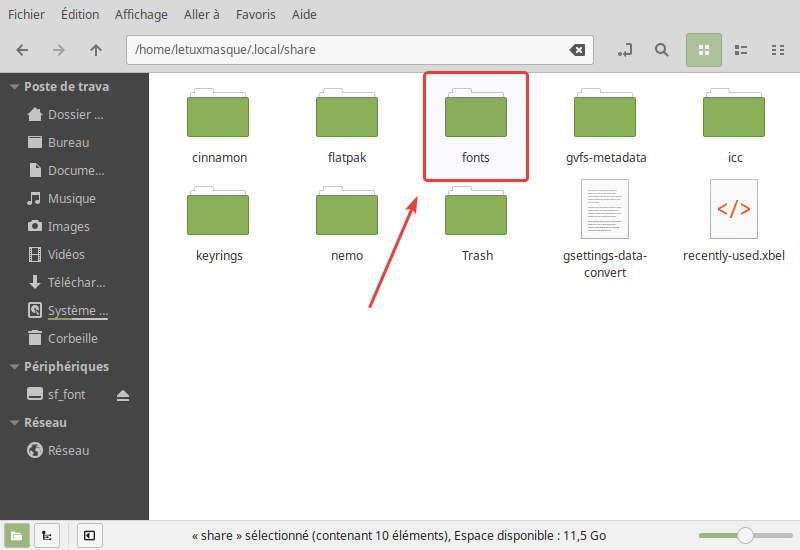
Task: Clear the path field text
Action: (x=577, y=50)
